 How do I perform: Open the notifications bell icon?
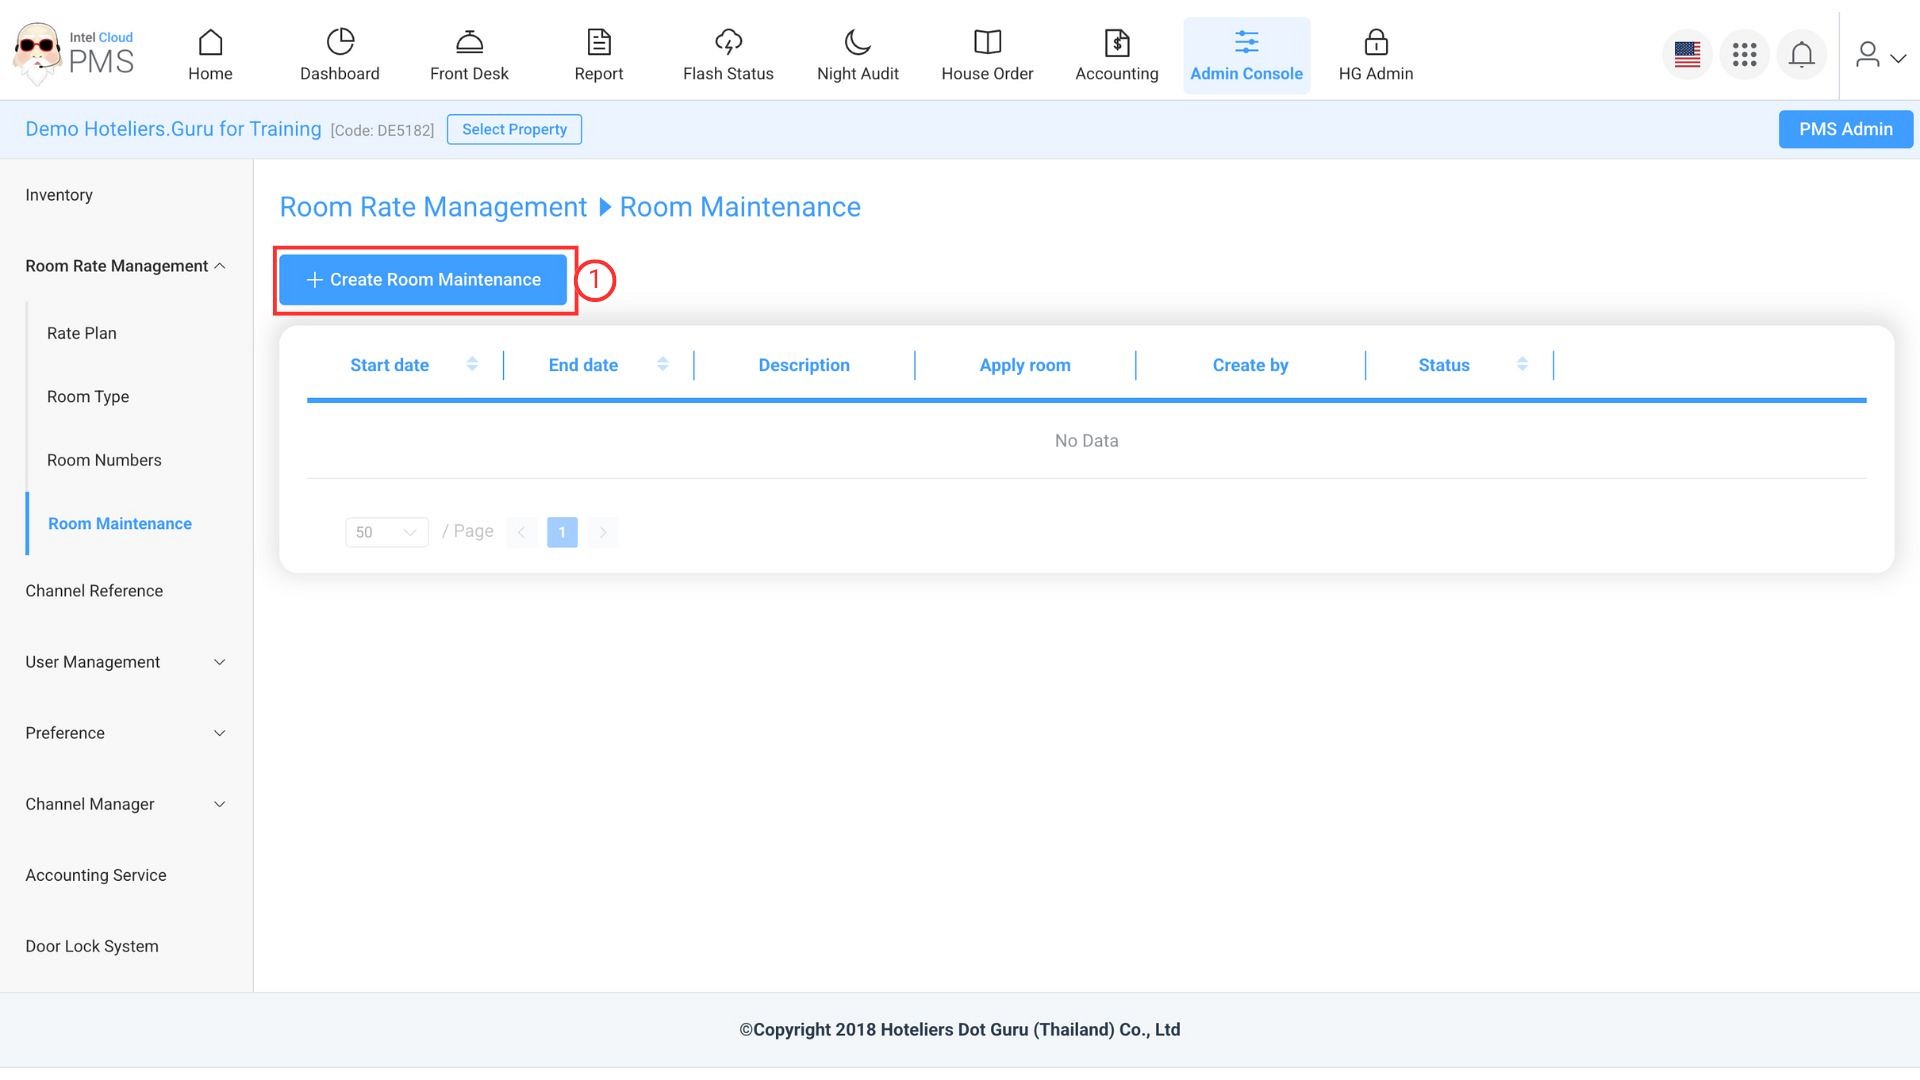pyautogui.click(x=1801, y=54)
